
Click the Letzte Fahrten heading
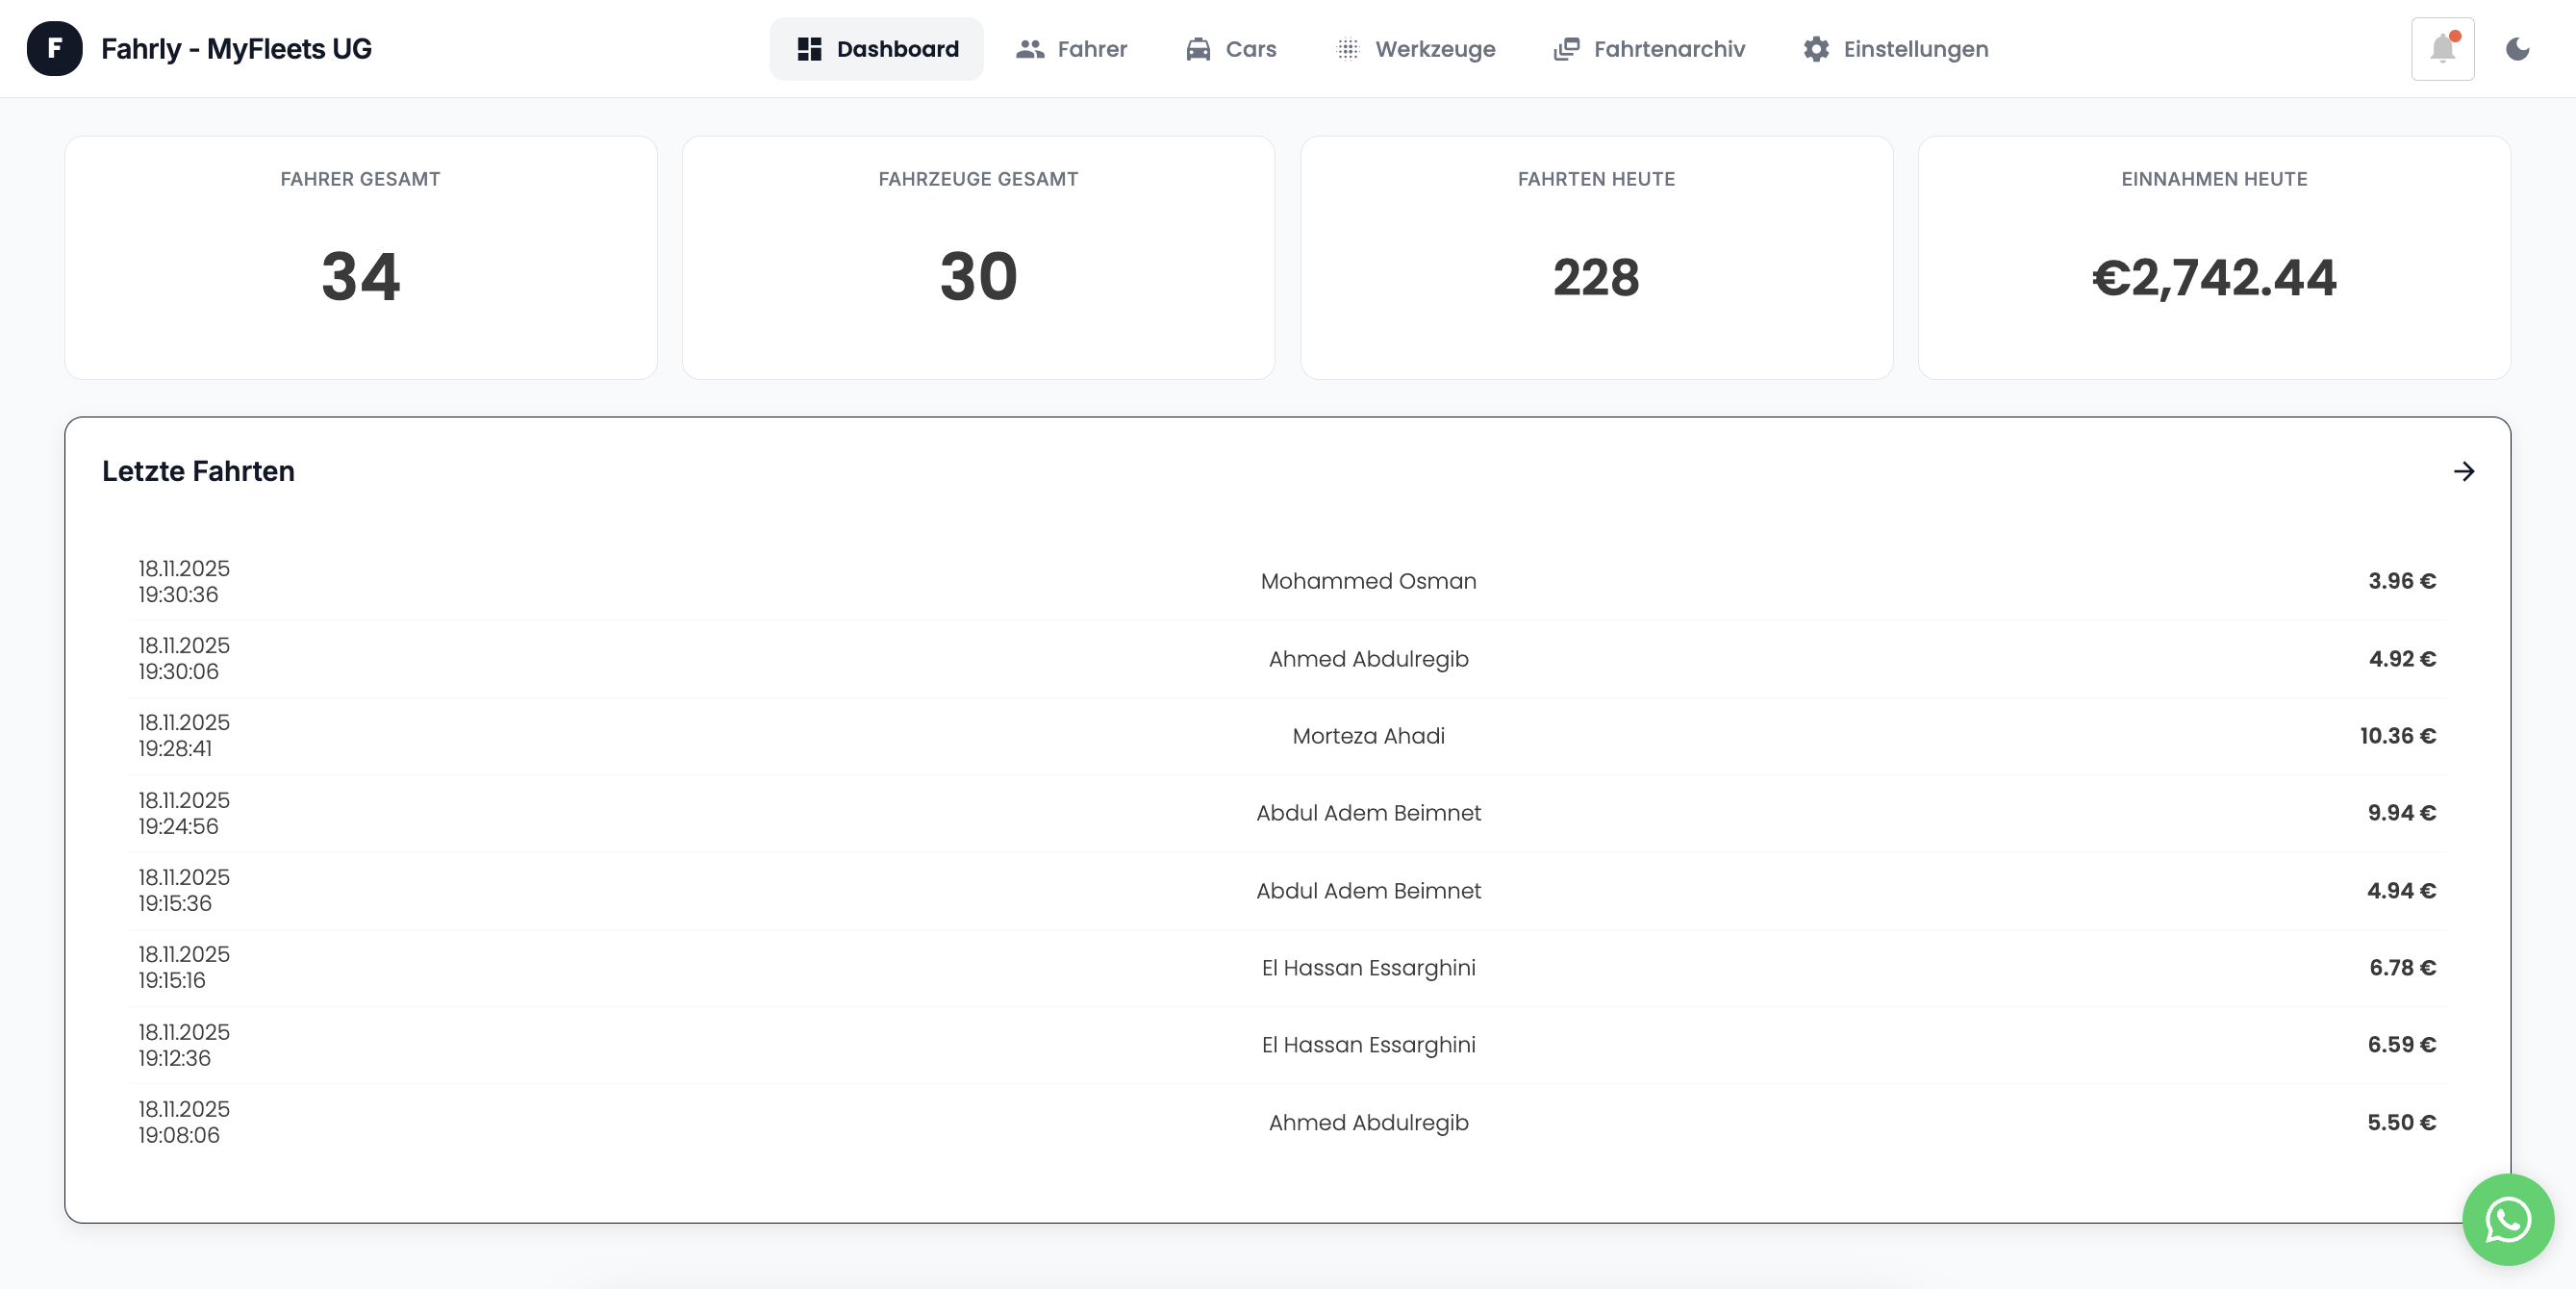(197, 471)
